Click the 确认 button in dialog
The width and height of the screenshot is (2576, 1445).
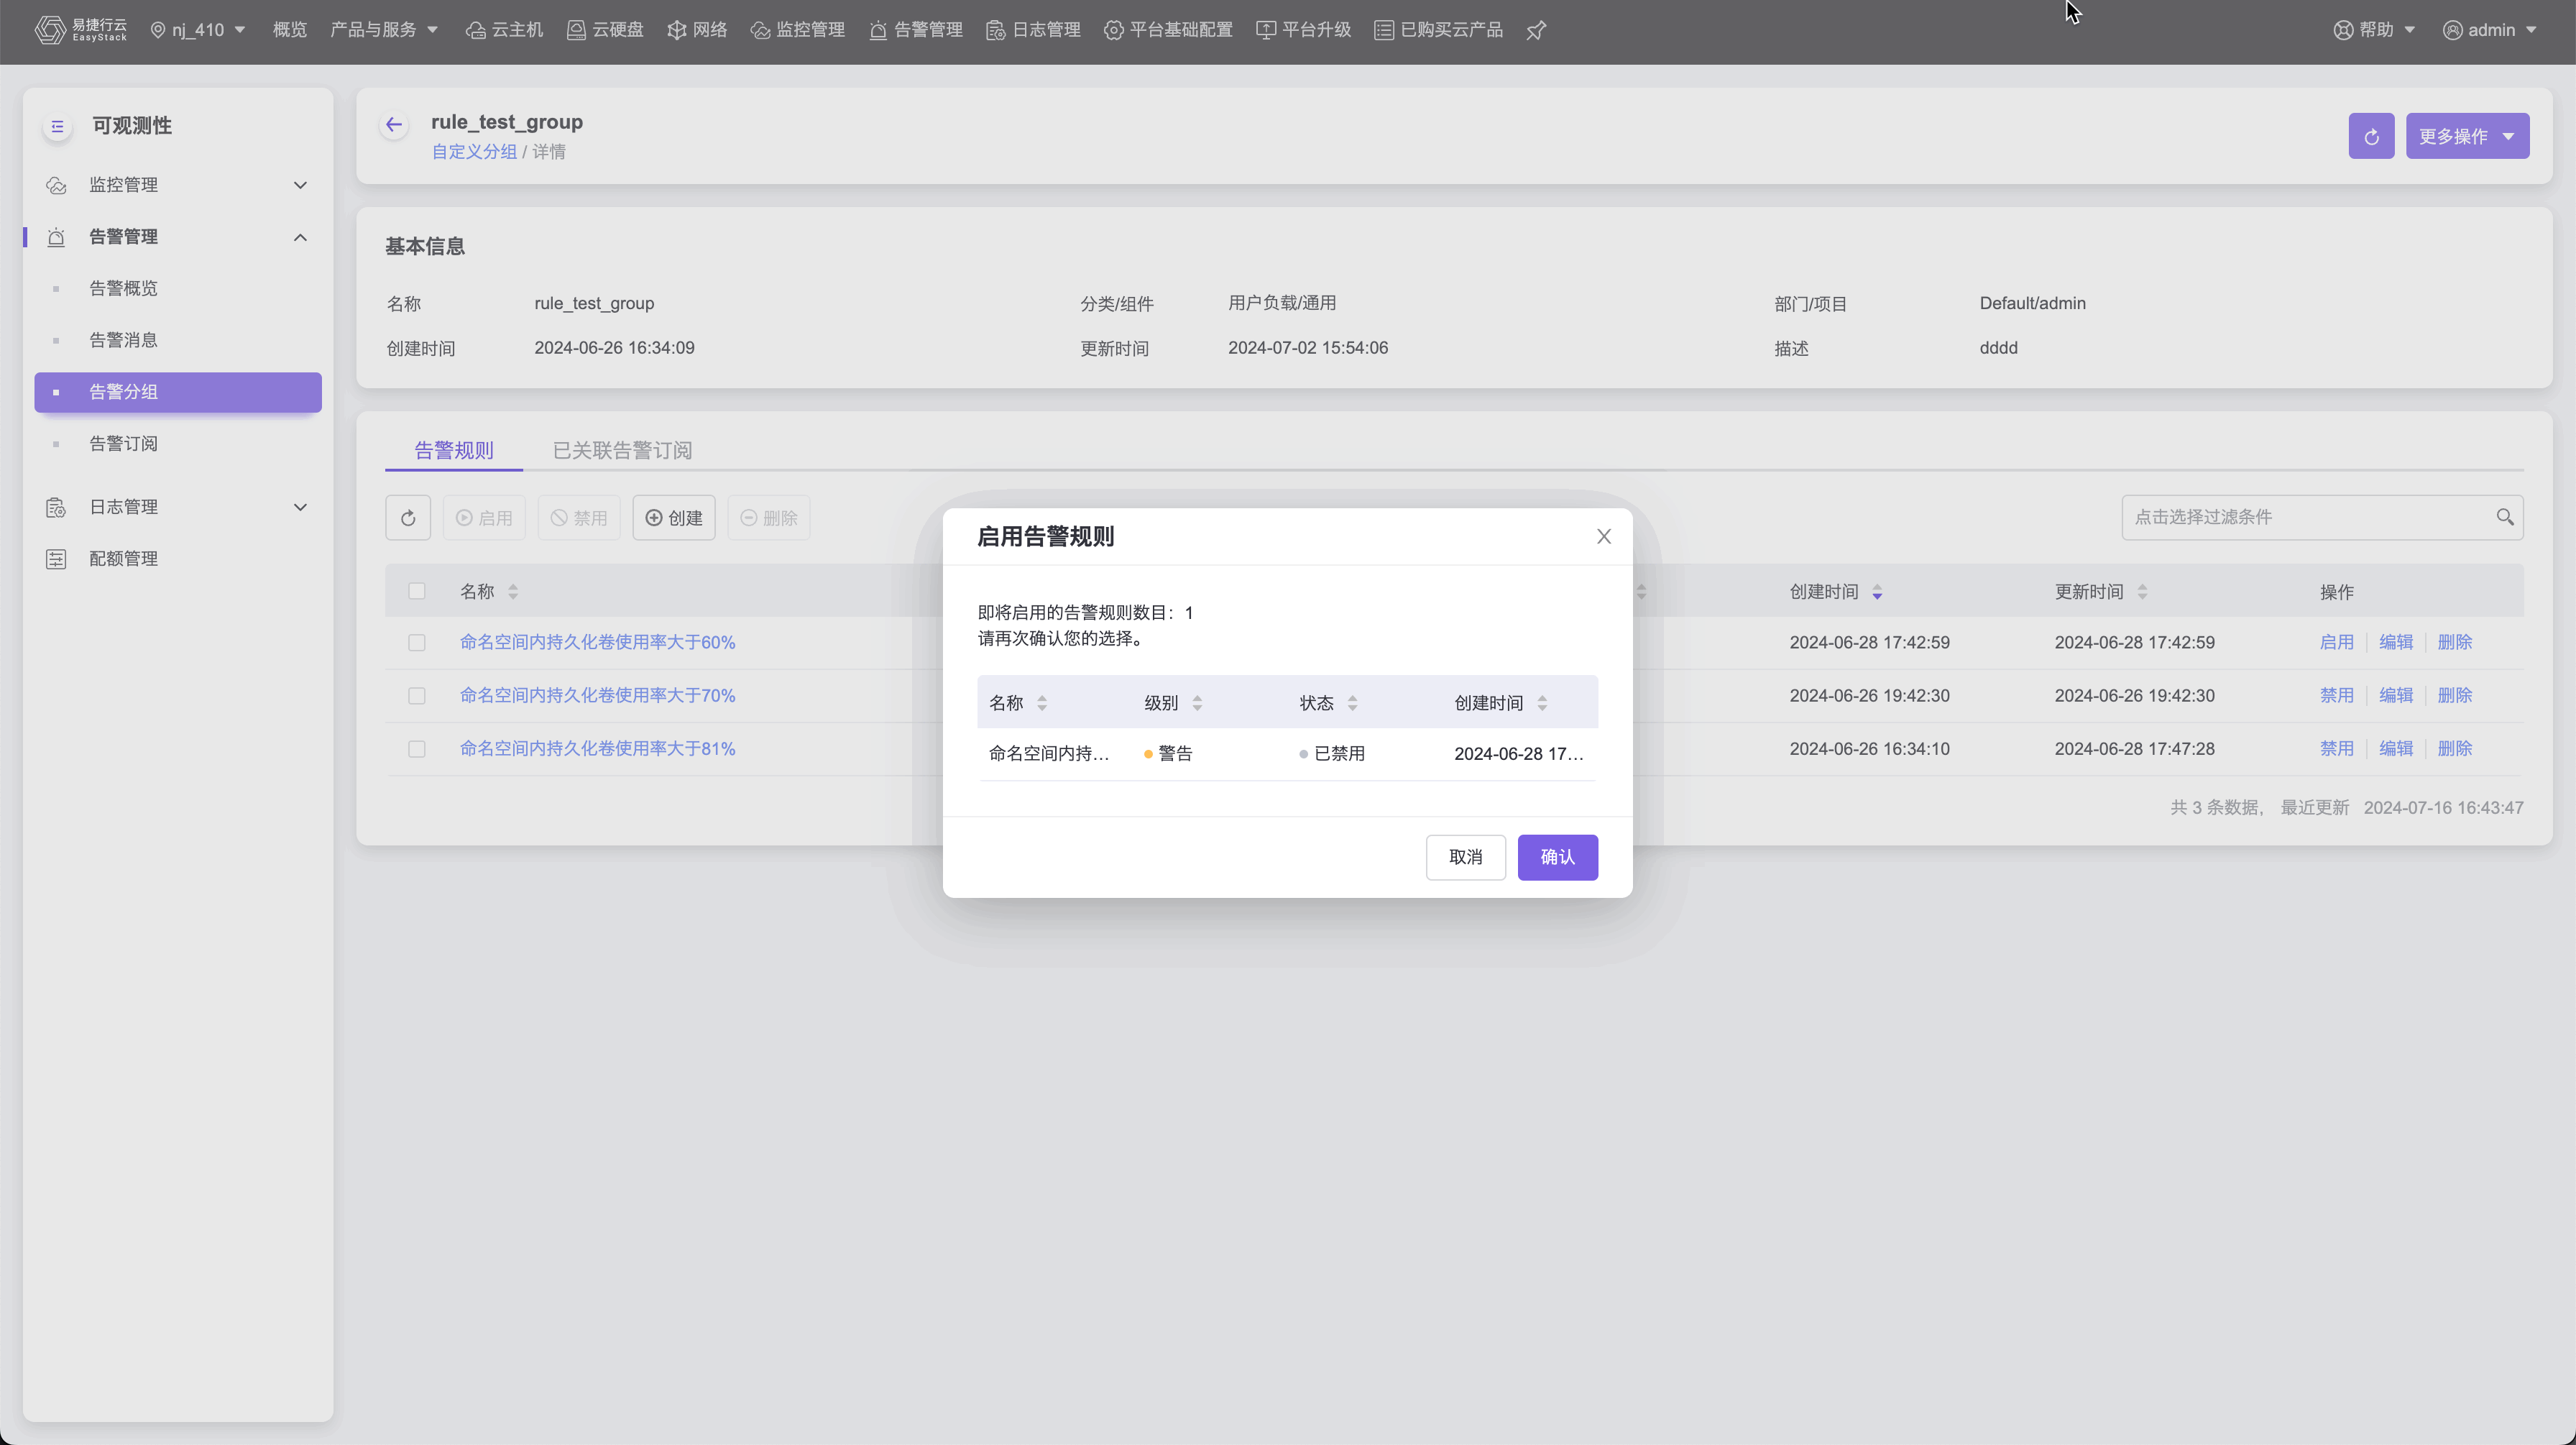point(1557,857)
